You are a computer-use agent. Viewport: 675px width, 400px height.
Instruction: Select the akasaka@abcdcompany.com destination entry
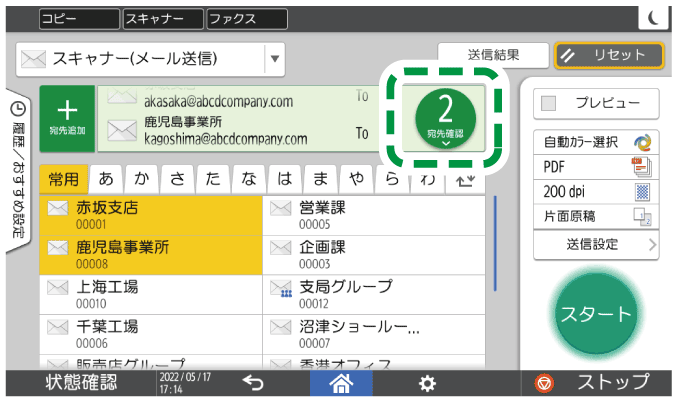[238, 98]
